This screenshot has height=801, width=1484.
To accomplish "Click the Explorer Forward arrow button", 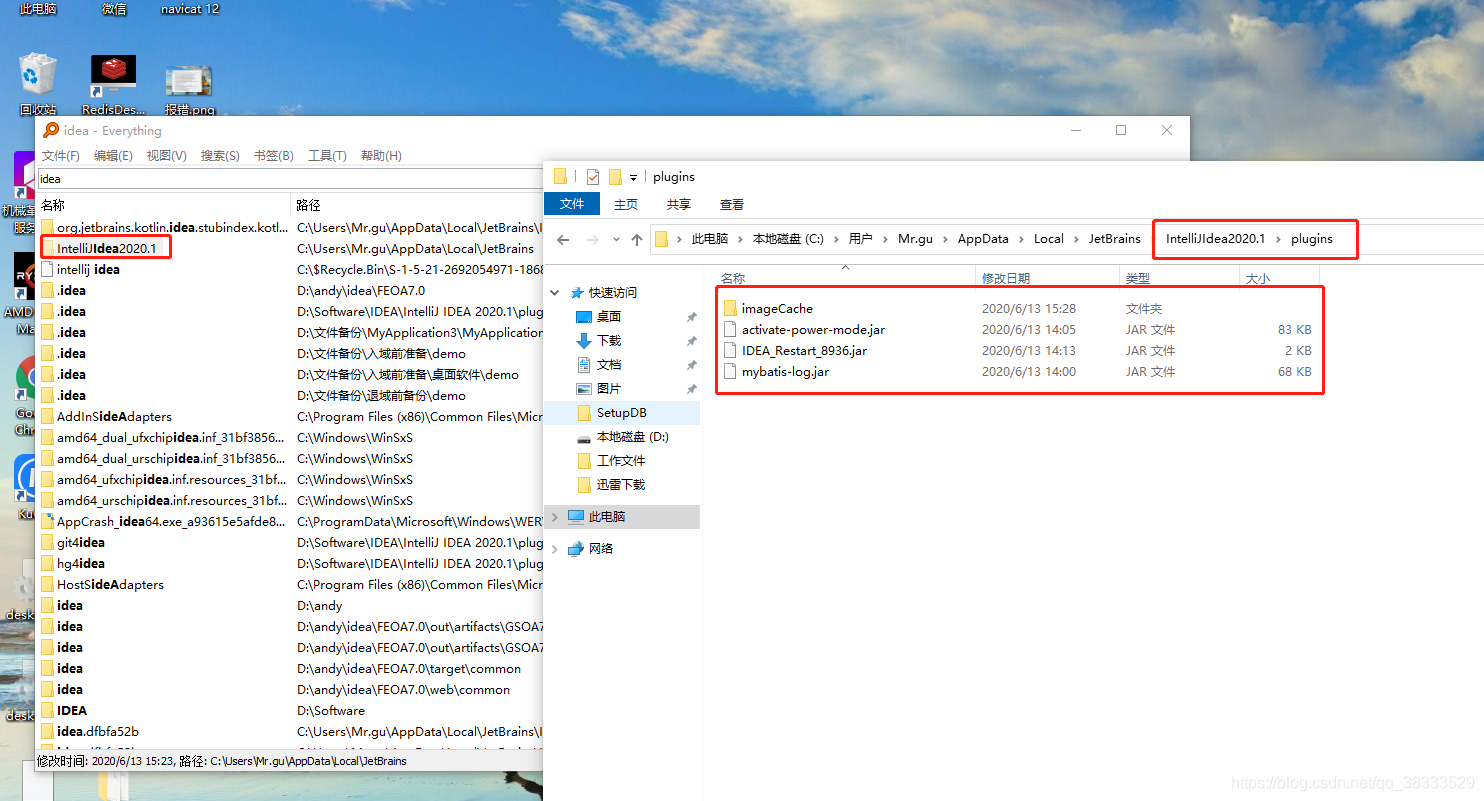I will tap(593, 240).
